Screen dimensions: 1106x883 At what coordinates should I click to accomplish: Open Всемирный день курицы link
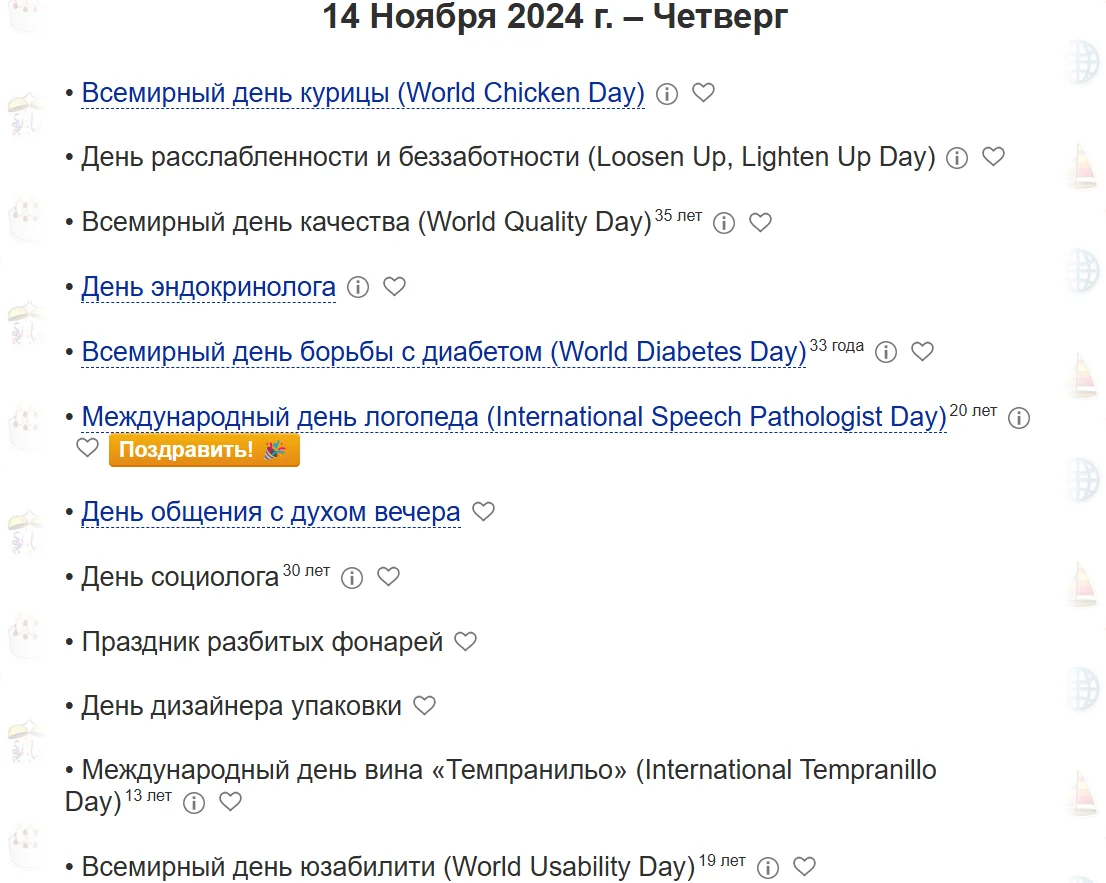(363, 93)
